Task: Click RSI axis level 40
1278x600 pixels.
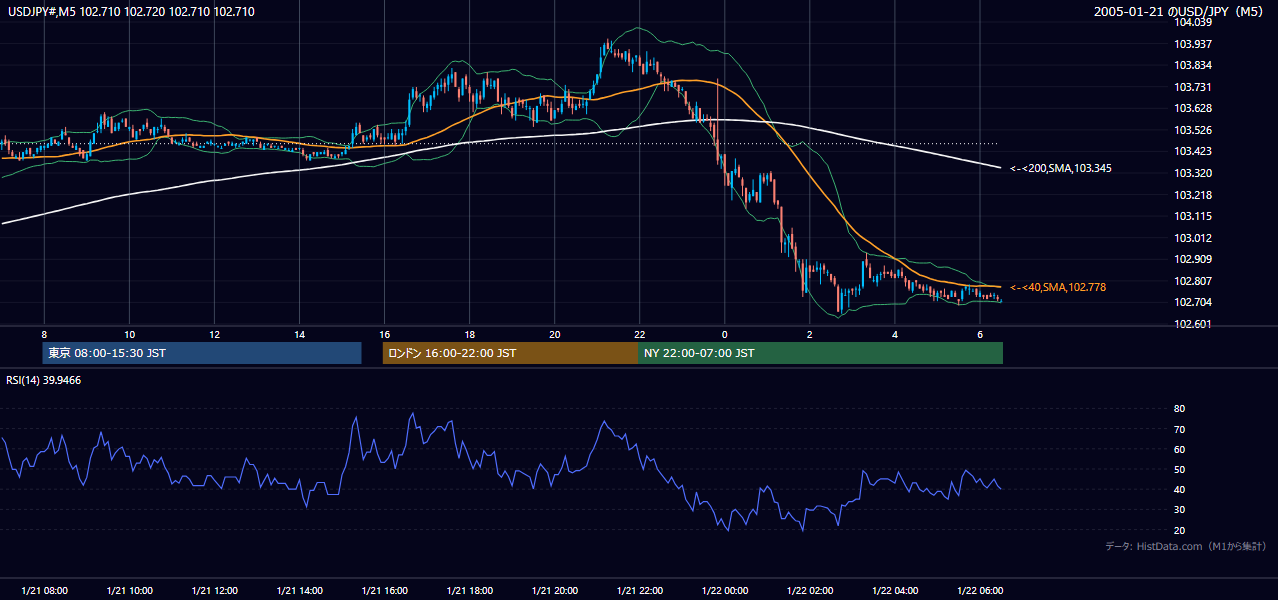Action: tap(1180, 489)
